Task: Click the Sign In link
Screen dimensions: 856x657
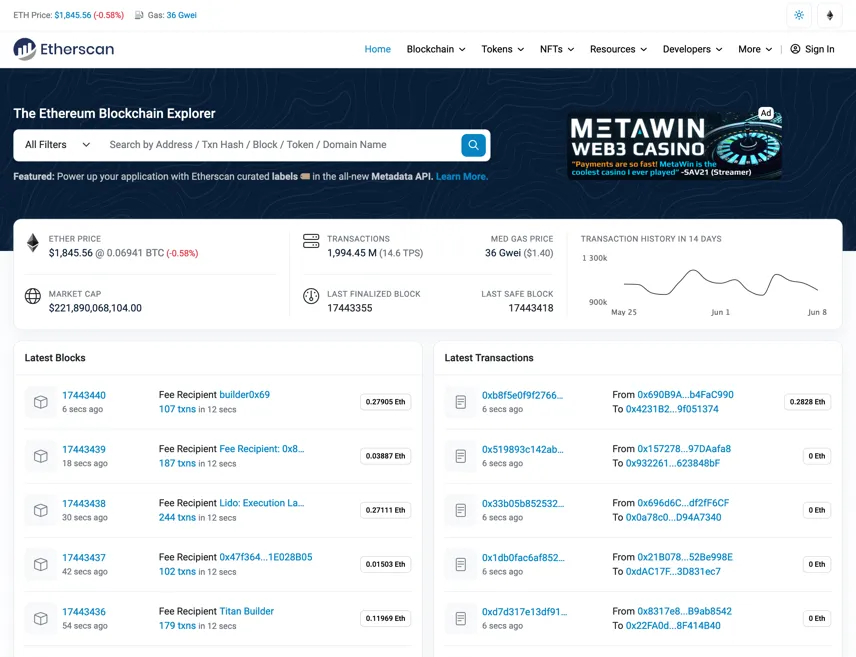Action: (x=812, y=49)
